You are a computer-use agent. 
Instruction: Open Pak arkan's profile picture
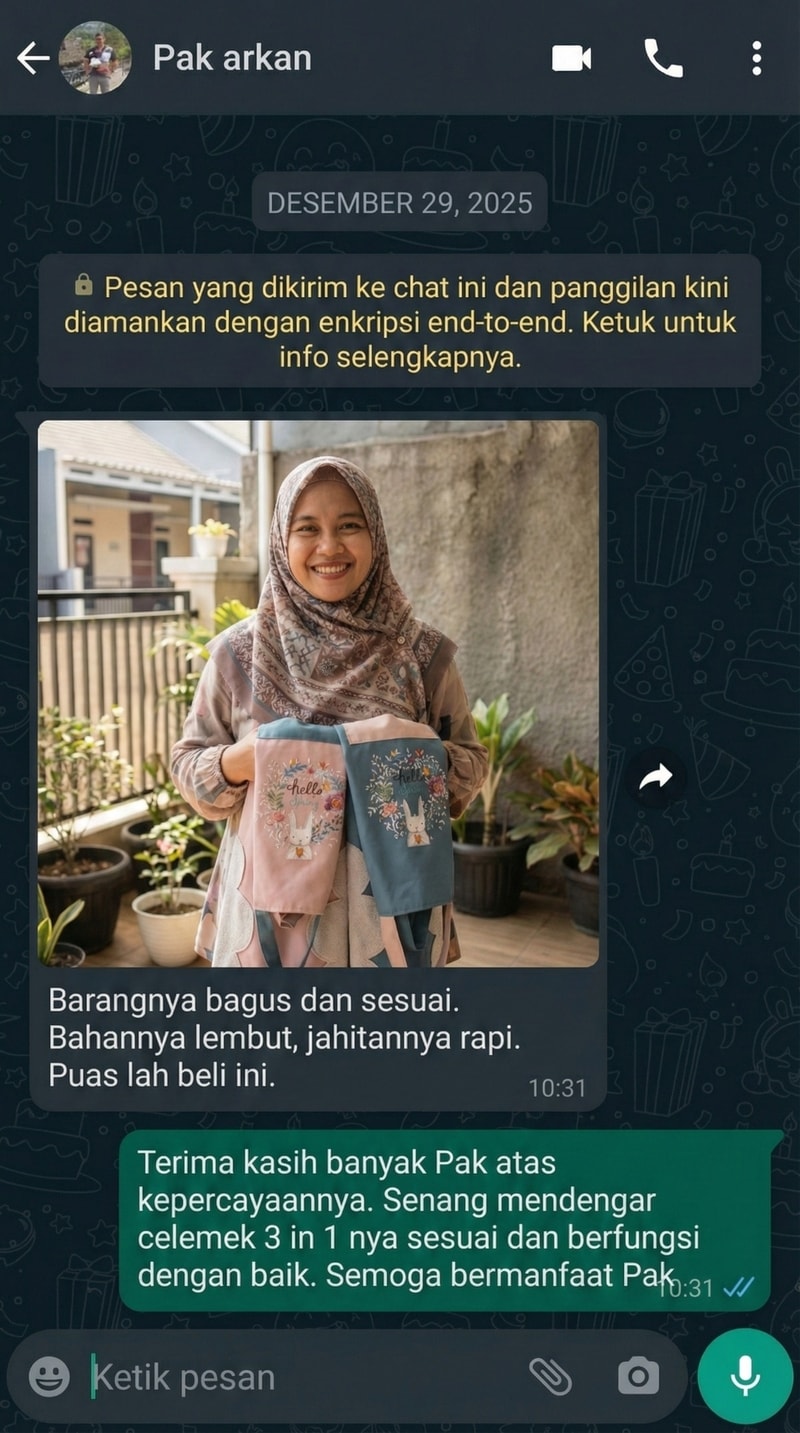pyautogui.click(x=95, y=58)
